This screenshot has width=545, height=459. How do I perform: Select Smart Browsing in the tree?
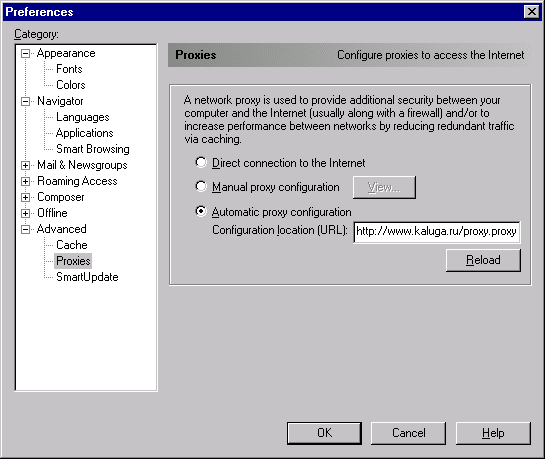(x=93, y=149)
